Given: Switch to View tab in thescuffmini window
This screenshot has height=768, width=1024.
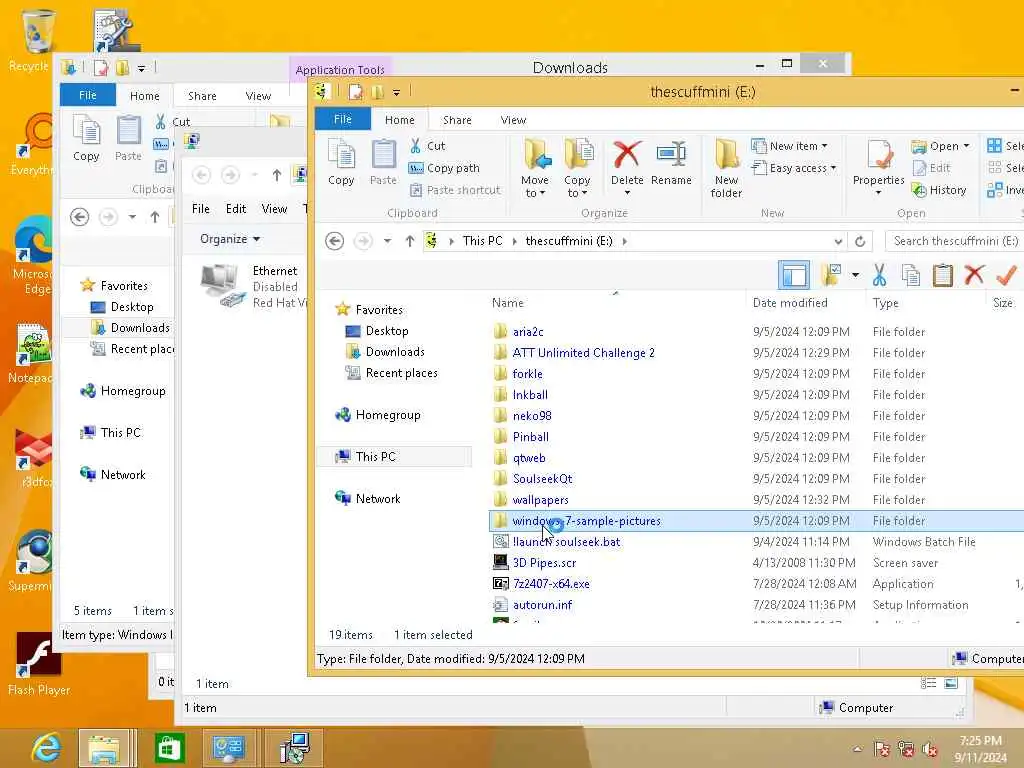Looking at the screenshot, I should (x=513, y=120).
